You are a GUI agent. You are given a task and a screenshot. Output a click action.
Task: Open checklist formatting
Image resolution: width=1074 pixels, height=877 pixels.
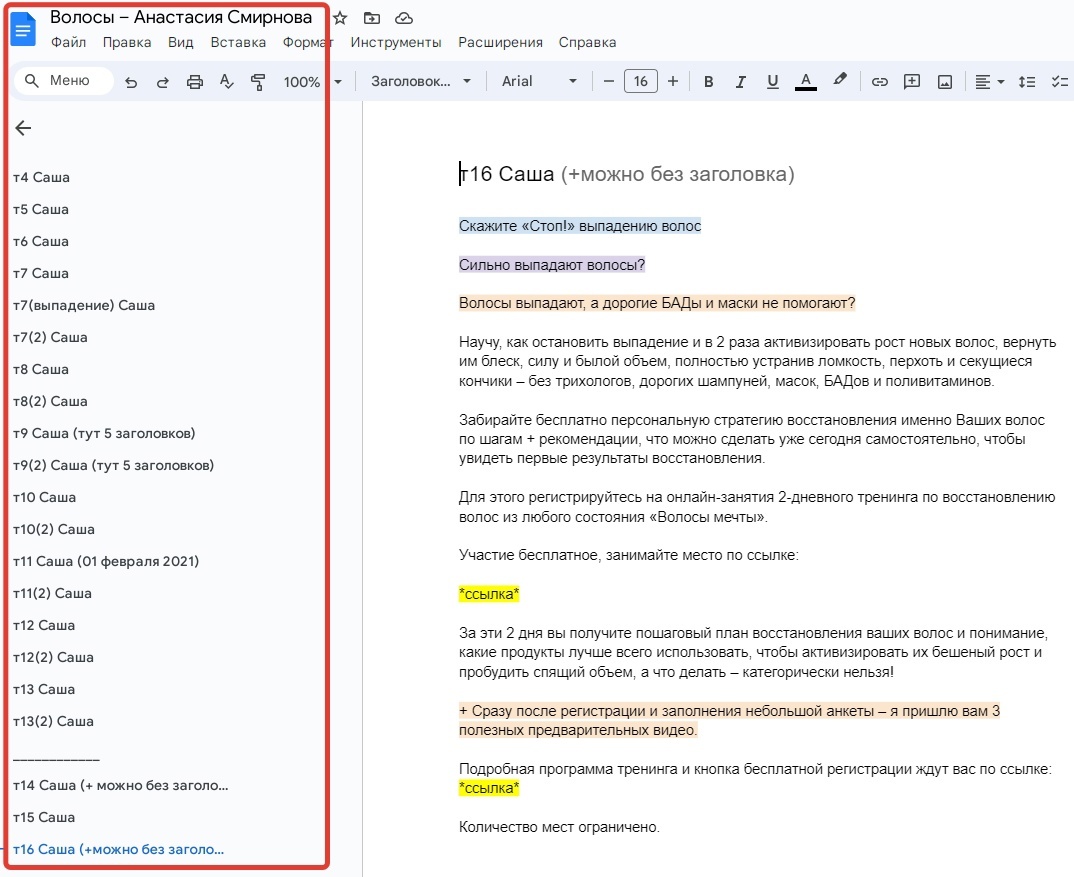coord(1060,82)
